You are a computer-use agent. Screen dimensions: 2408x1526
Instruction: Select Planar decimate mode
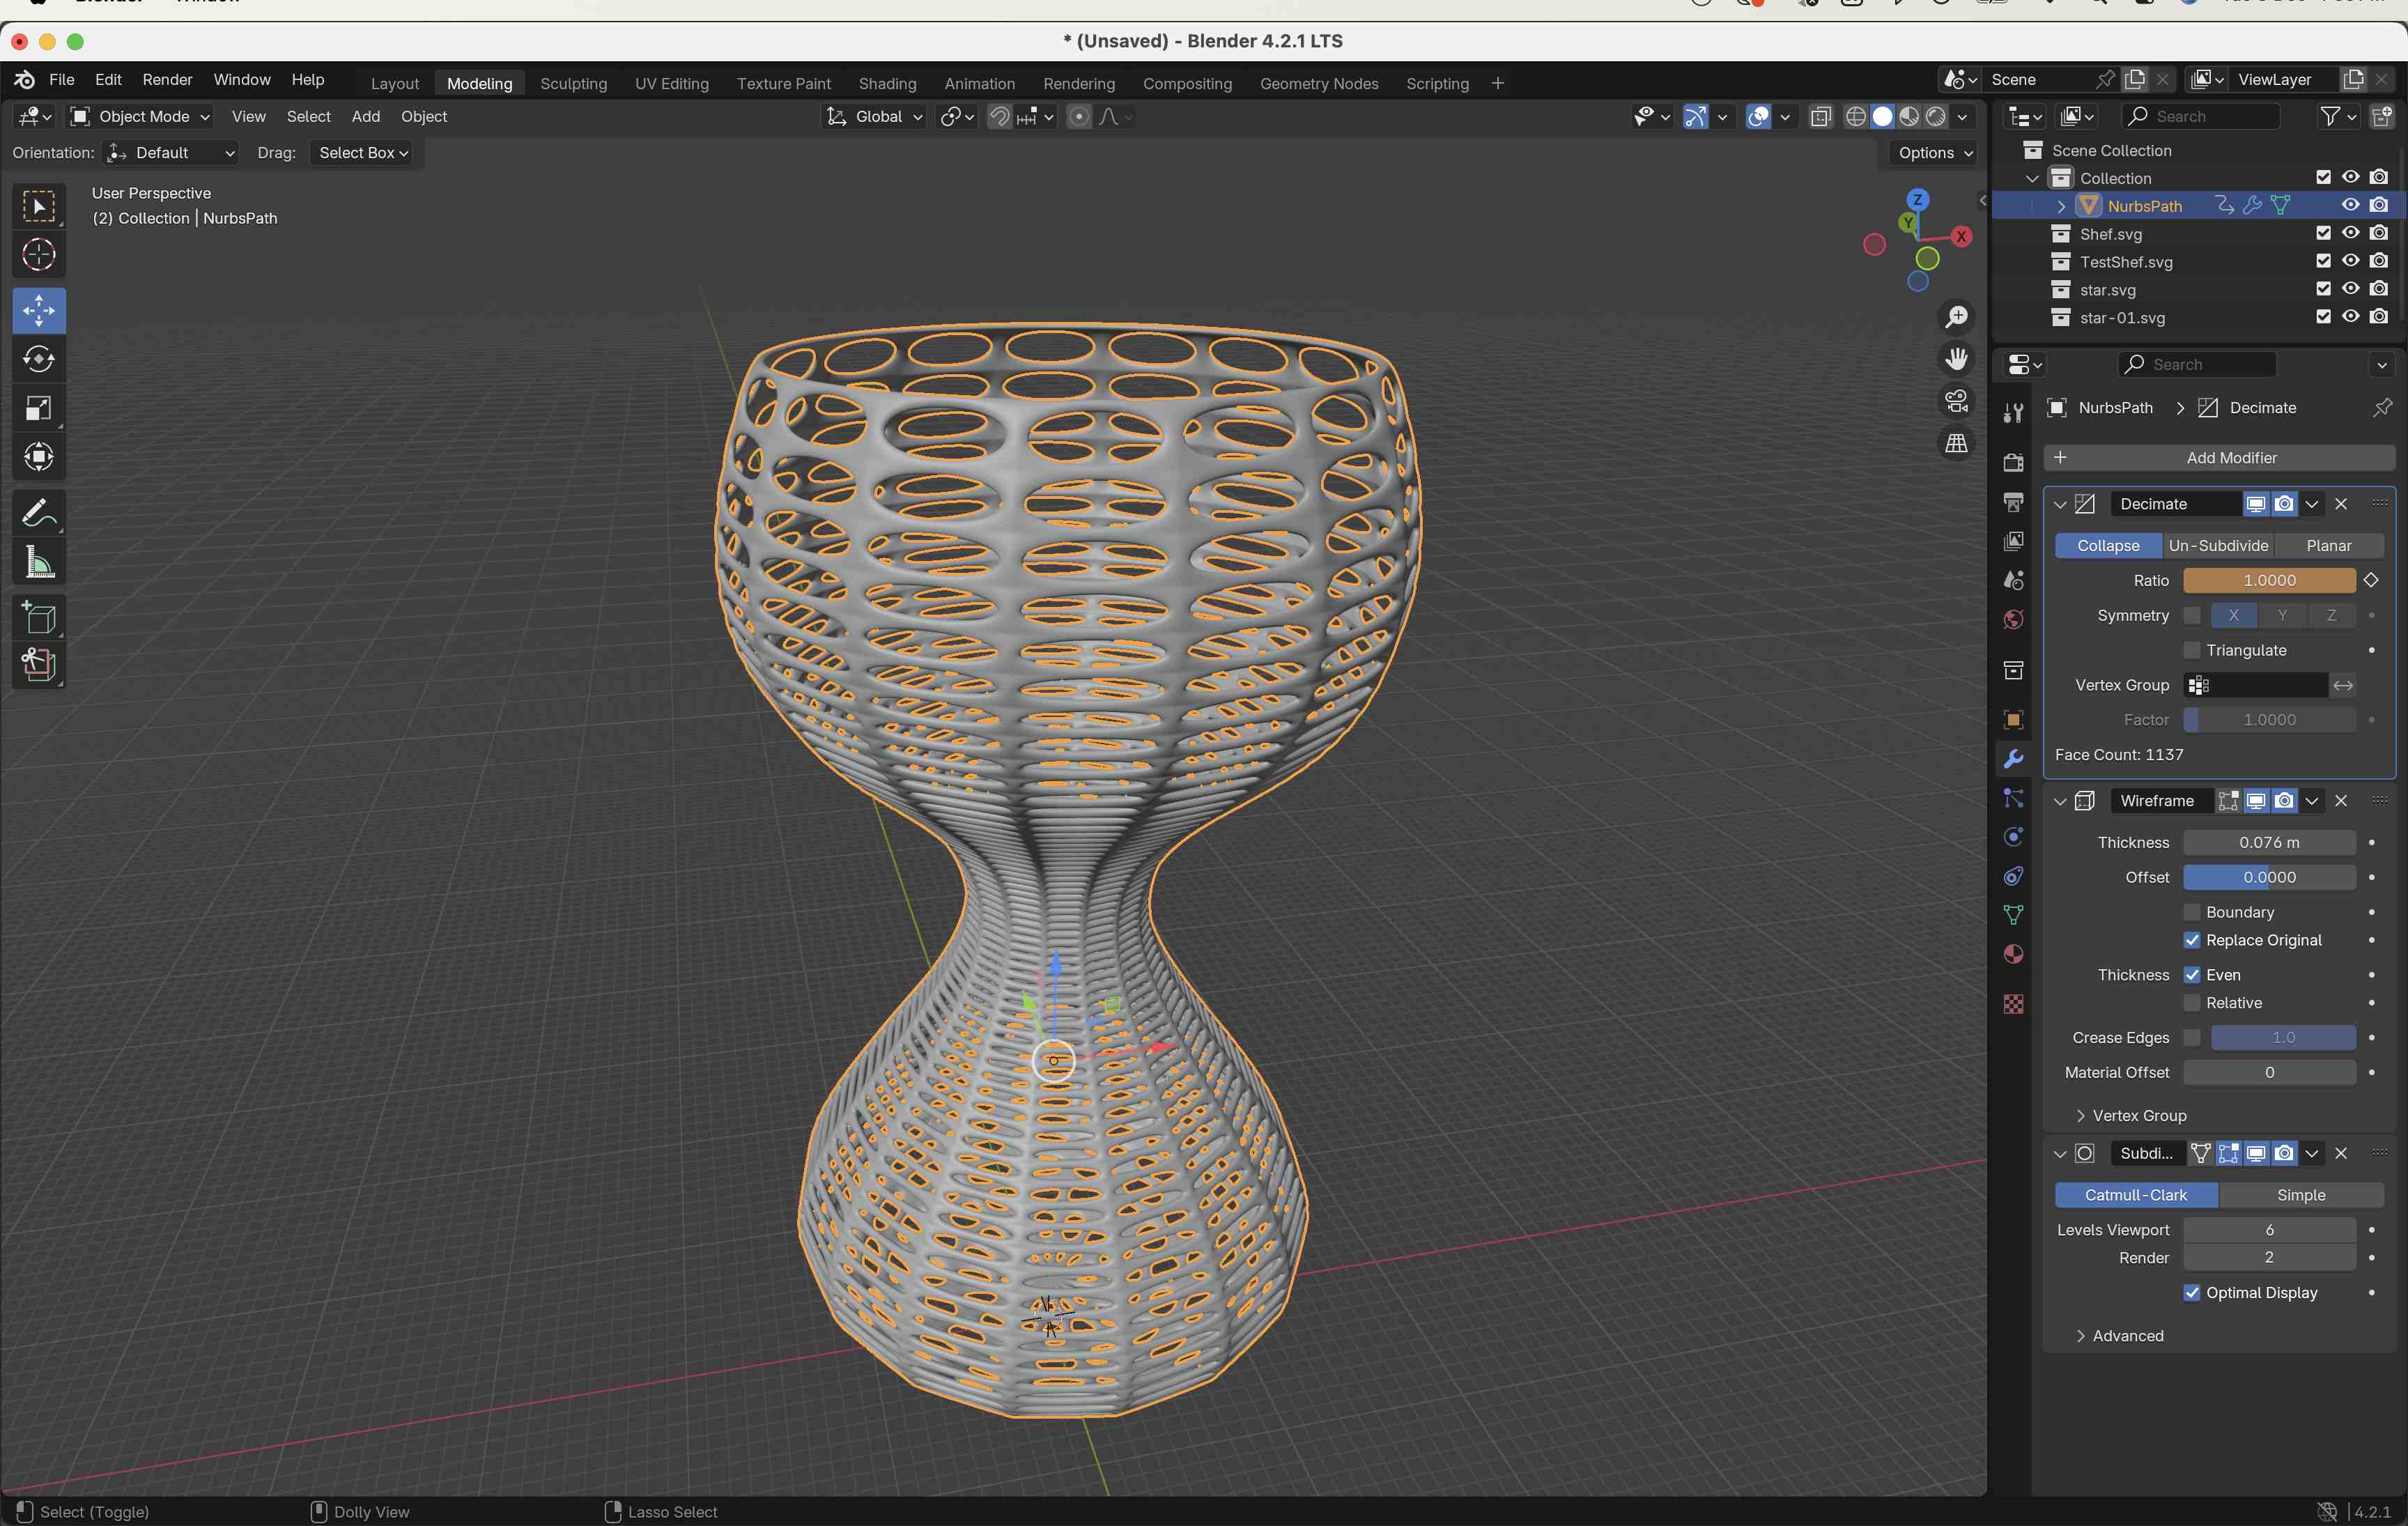click(x=2329, y=546)
